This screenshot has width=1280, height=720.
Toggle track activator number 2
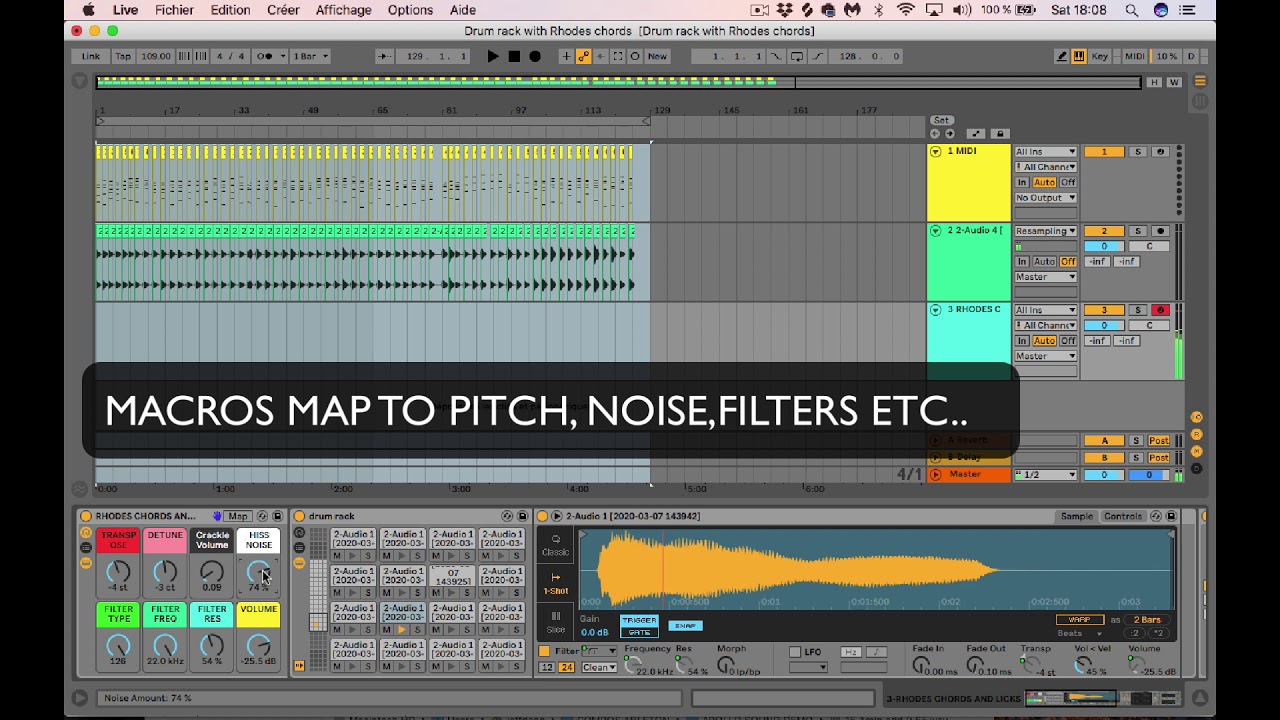(1104, 231)
